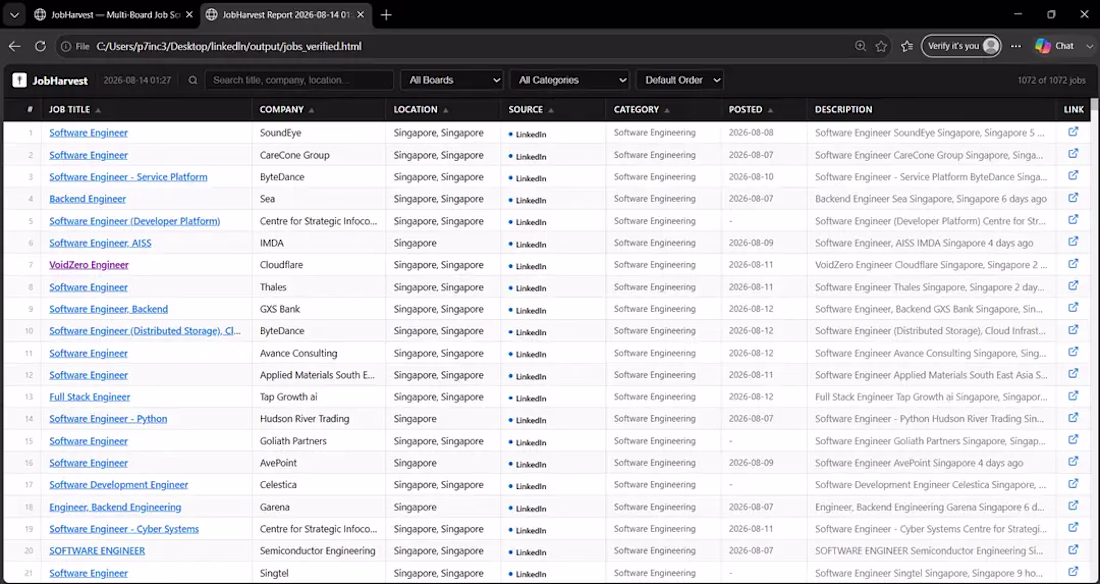
Task: Close the JobHarvest Multi-Board tab
Action: click(x=189, y=15)
